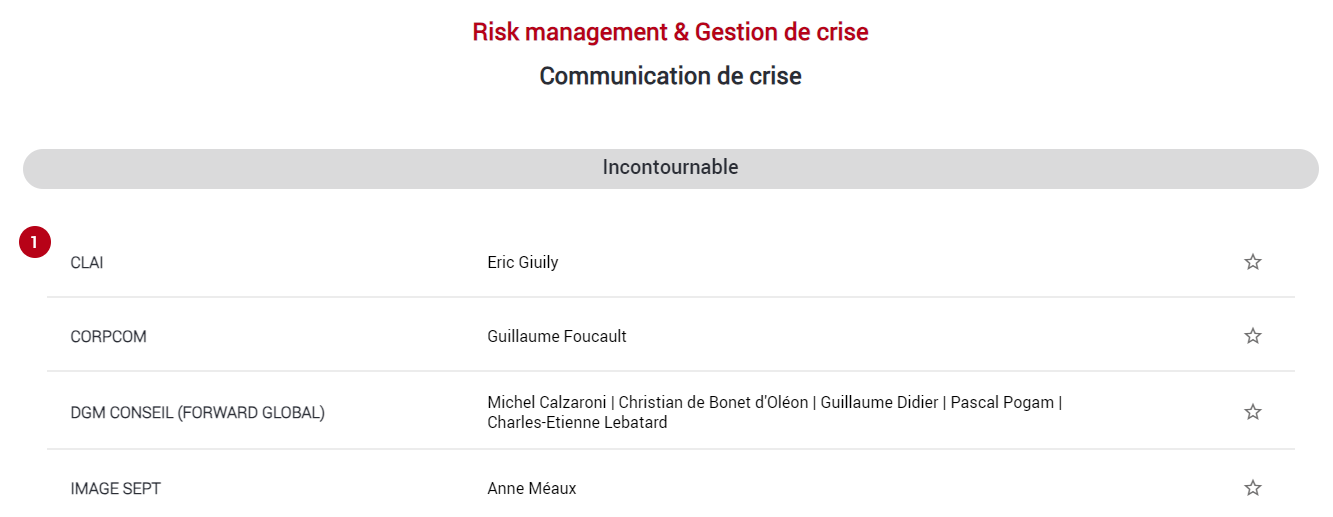The height and width of the screenshot is (517, 1333).
Task: Toggle the favorite star for CORPCOM
Action: coord(1252,336)
